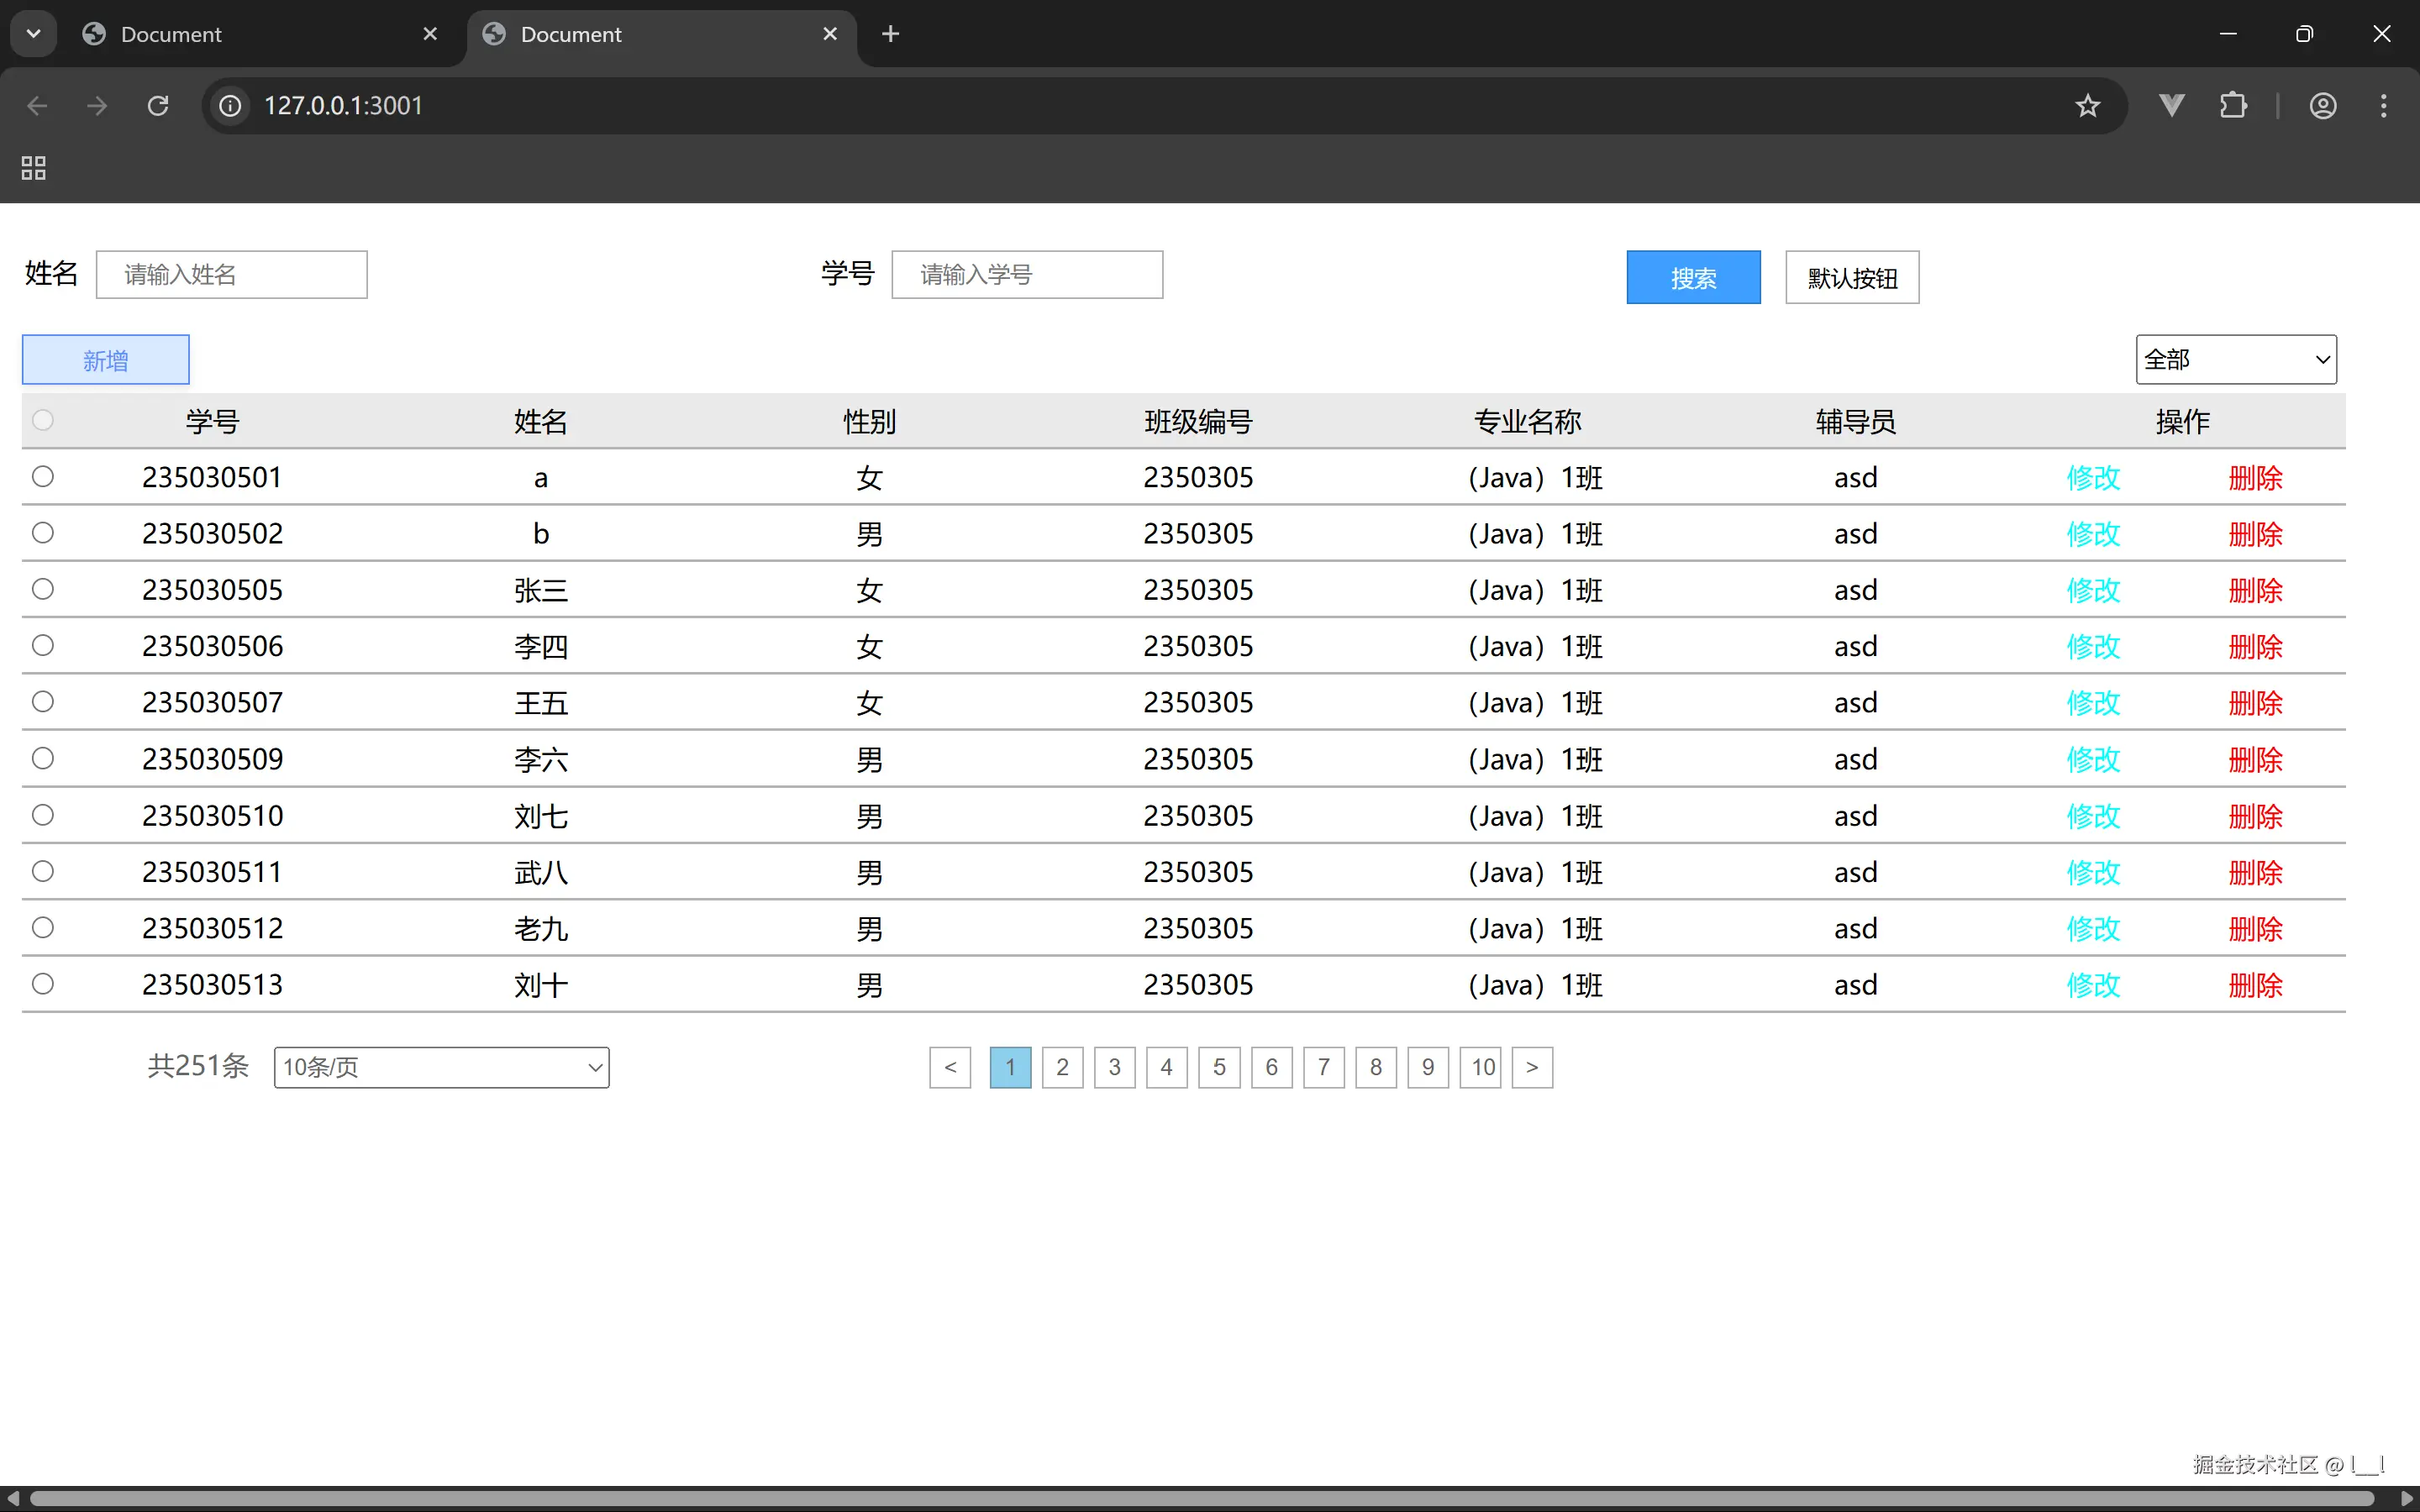Viewport: 2420px width, 1512px height.
Task: Open the 10条/页 page size dropdown
Action: (441, 1067)
